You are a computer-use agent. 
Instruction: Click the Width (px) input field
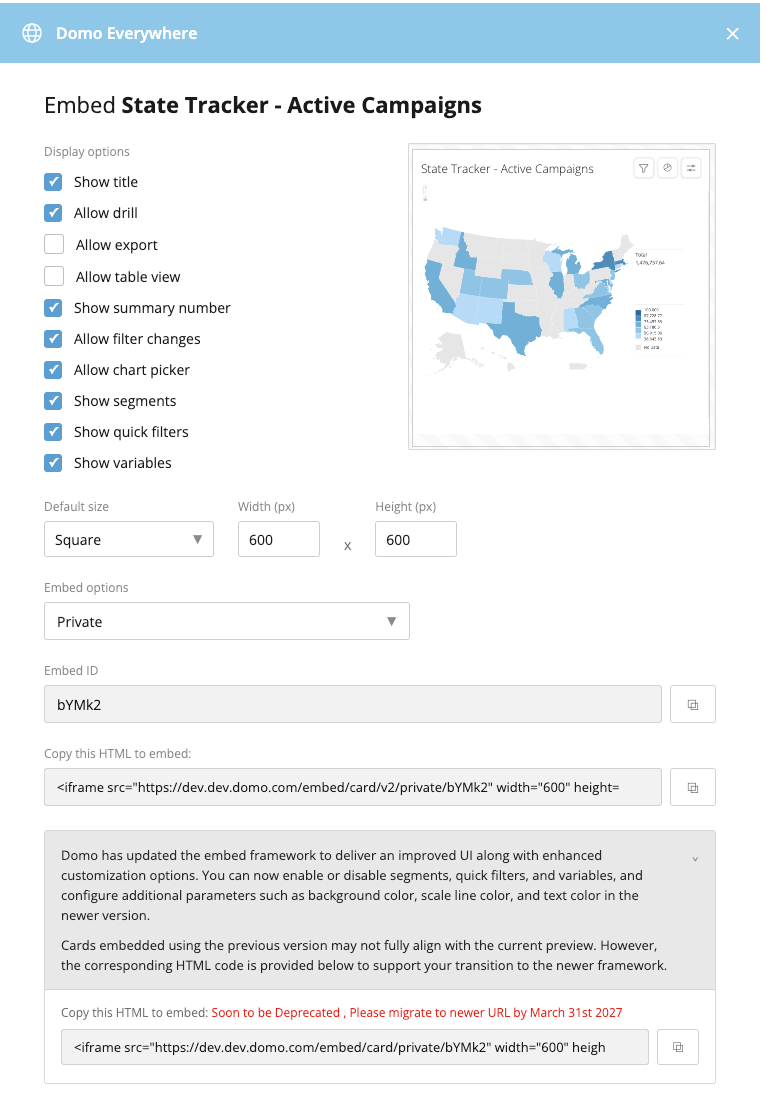point(279,540)
